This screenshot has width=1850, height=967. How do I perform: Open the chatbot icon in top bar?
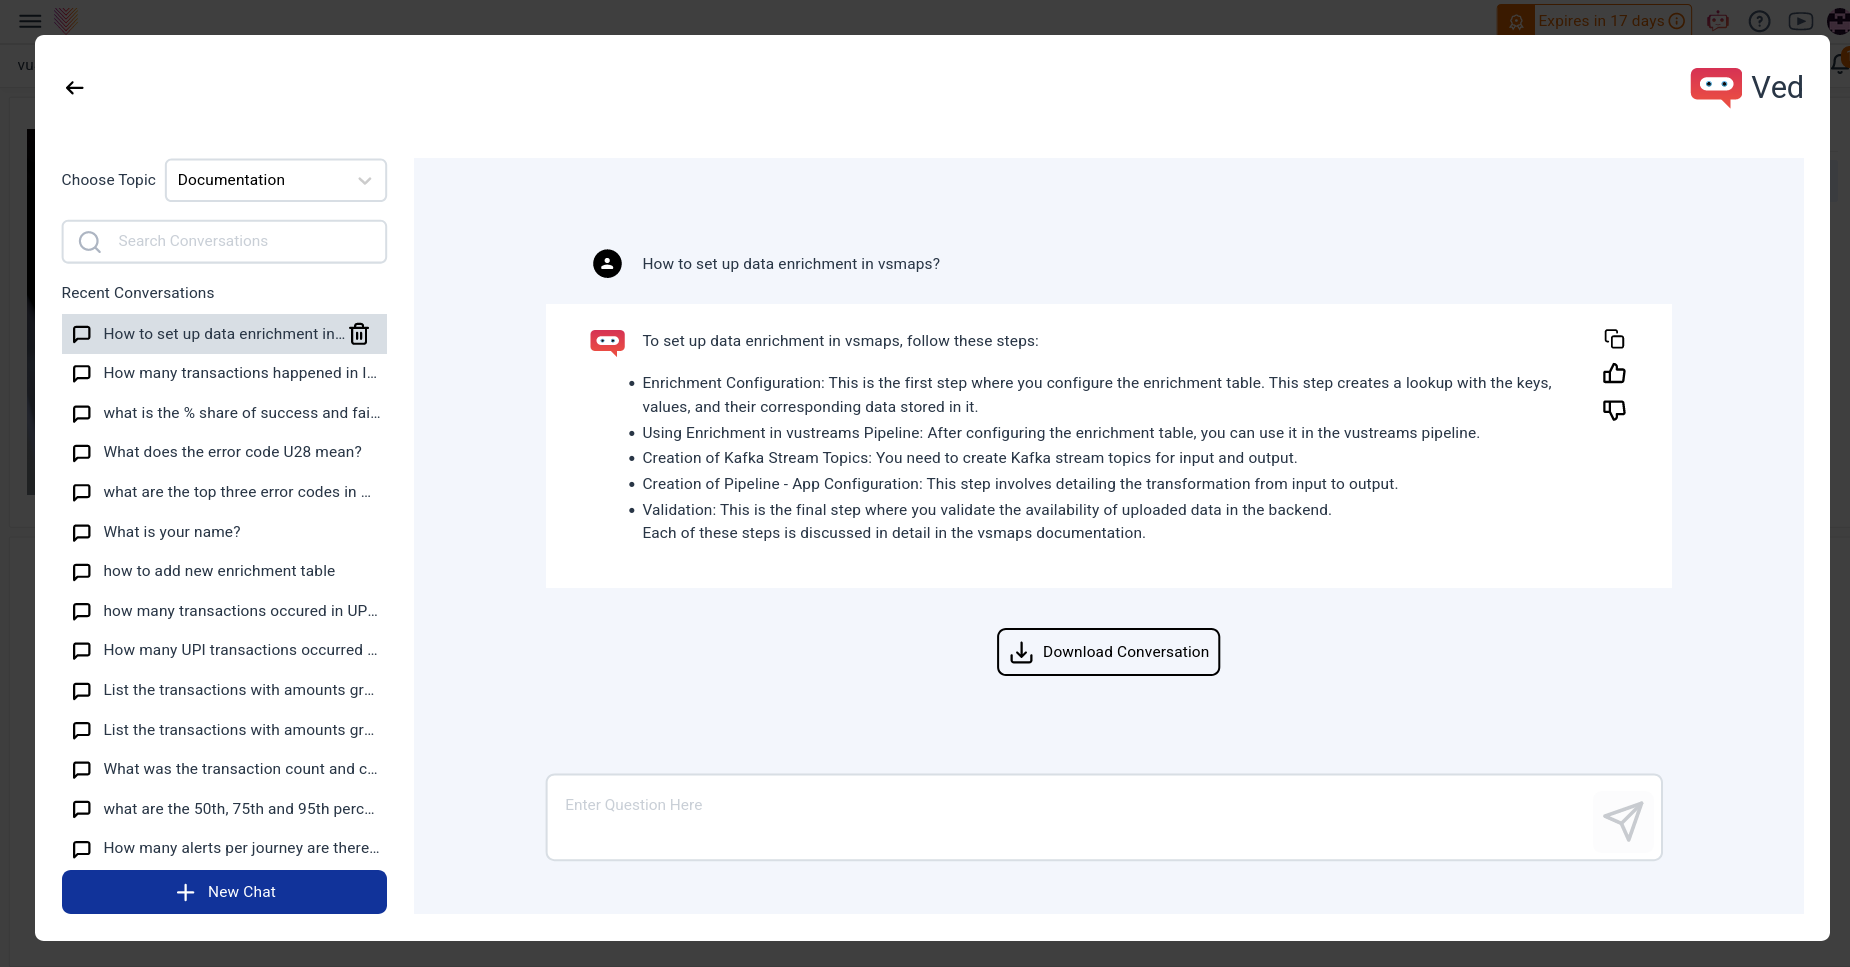[1718, 21]
